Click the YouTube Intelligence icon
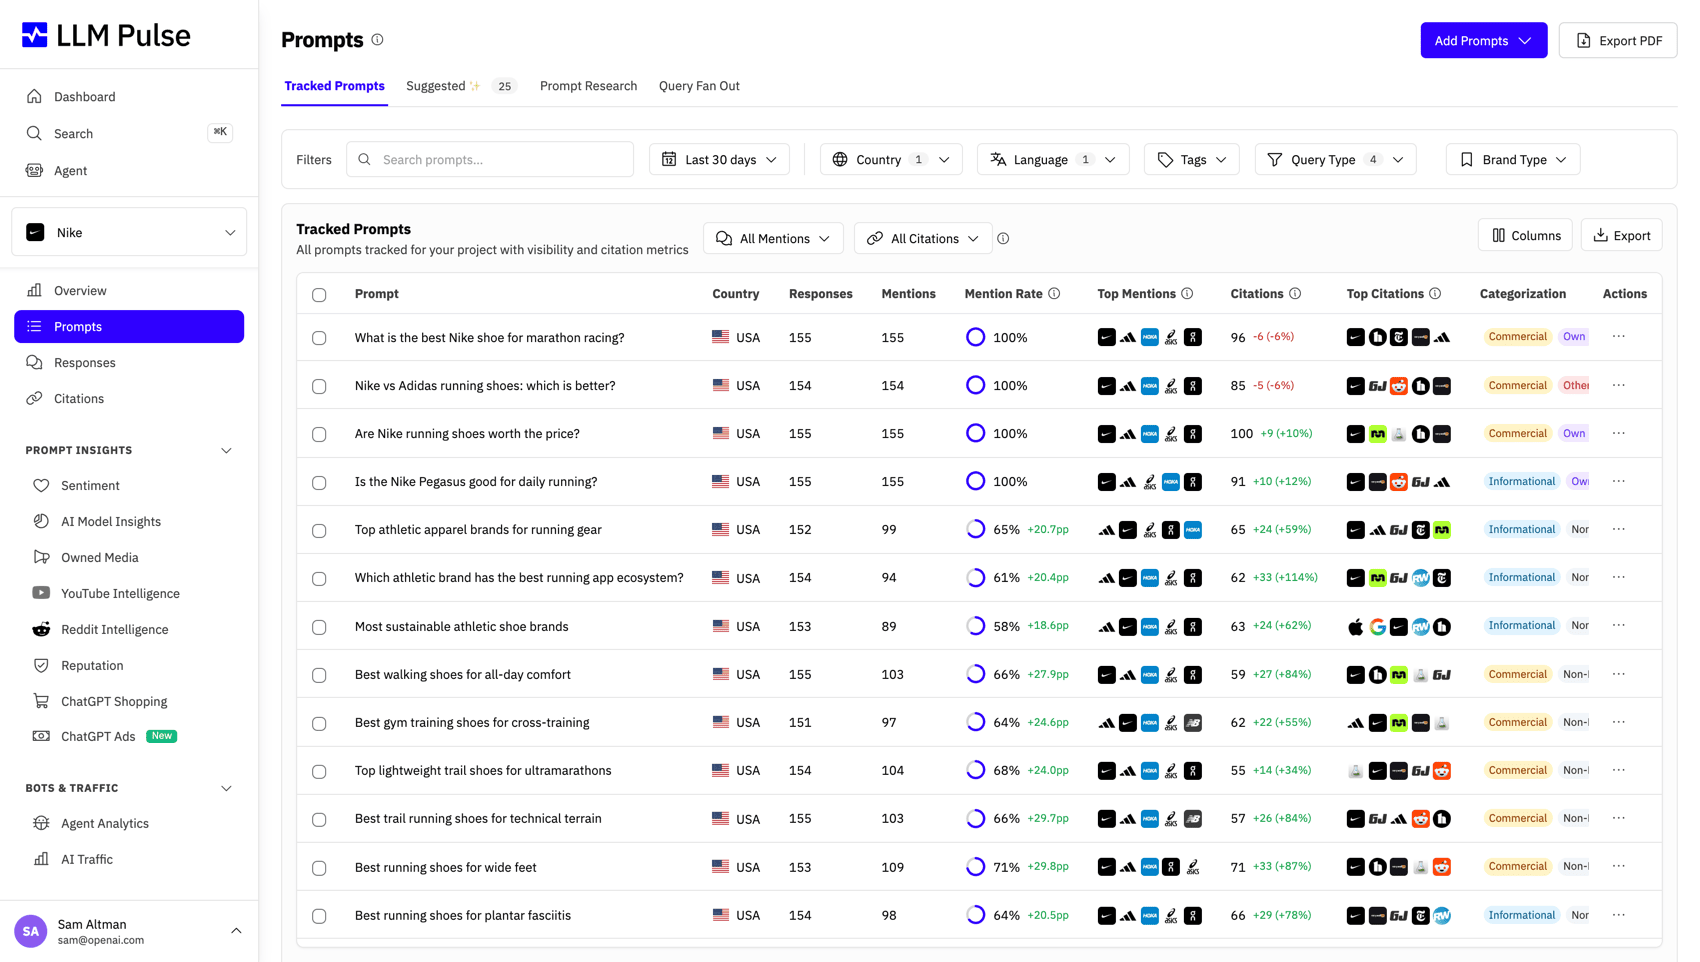 [x=41, y=593]
